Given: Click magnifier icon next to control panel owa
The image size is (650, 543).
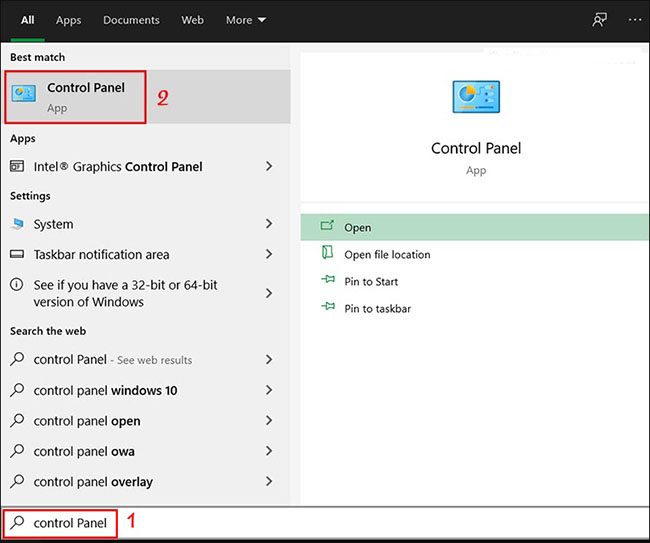Looking at the screenshot, I should point(17,451).
